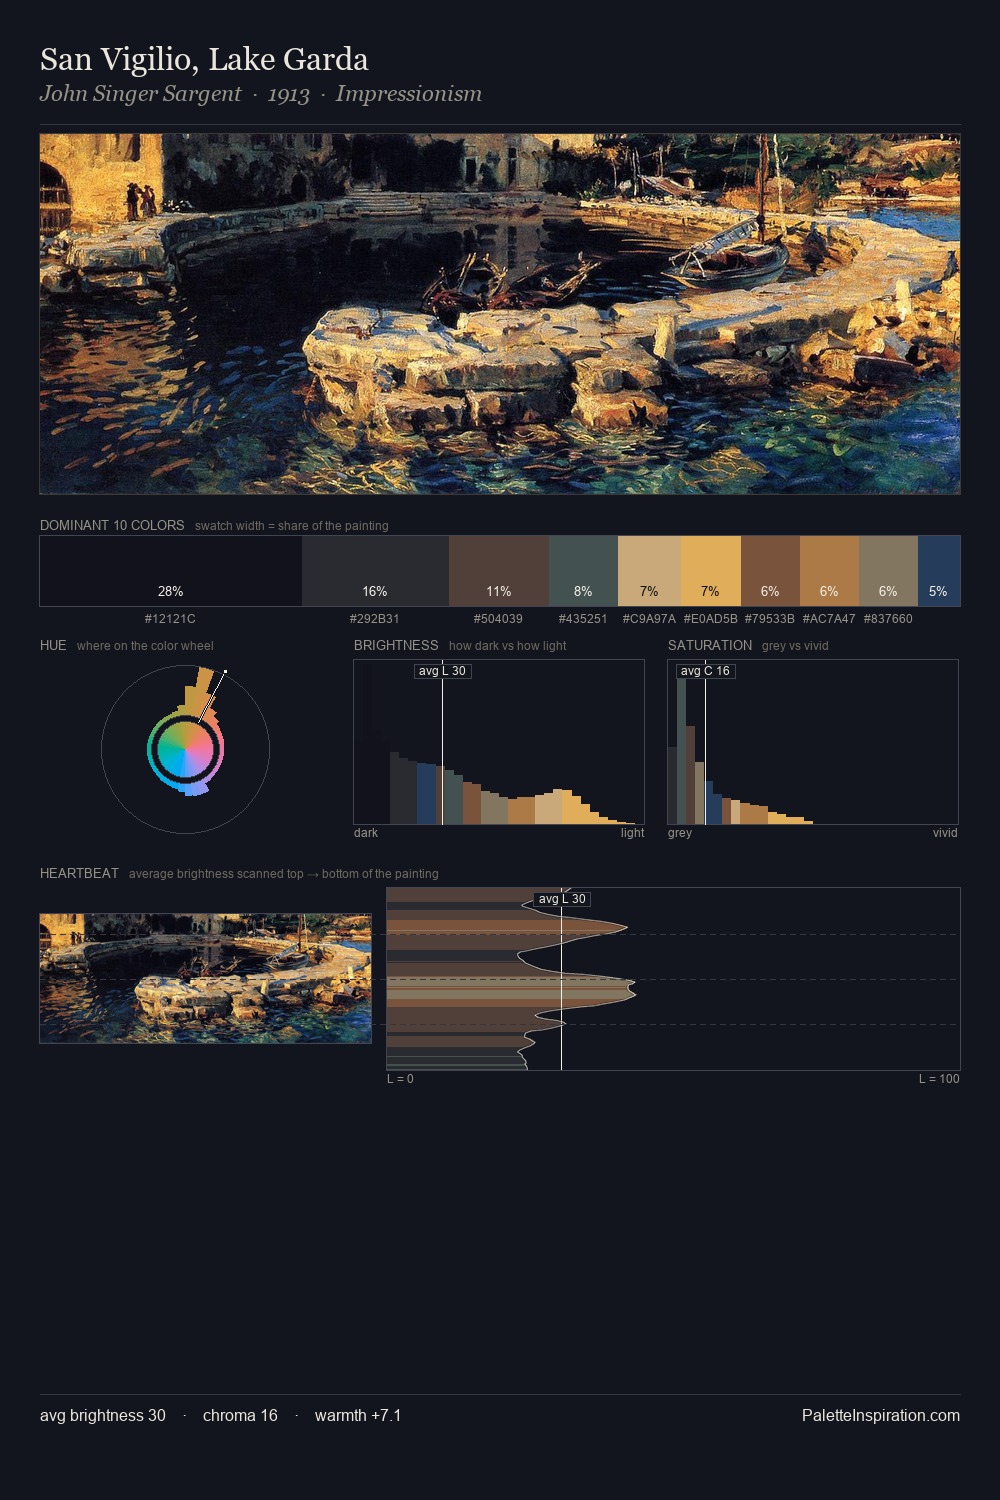Click the L = 0 axis label
1000x1500 pixels.
[x=400, y=1079]
